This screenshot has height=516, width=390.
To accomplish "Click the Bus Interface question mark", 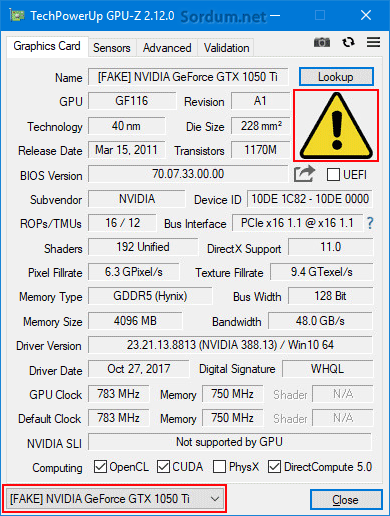I will 370,223.
